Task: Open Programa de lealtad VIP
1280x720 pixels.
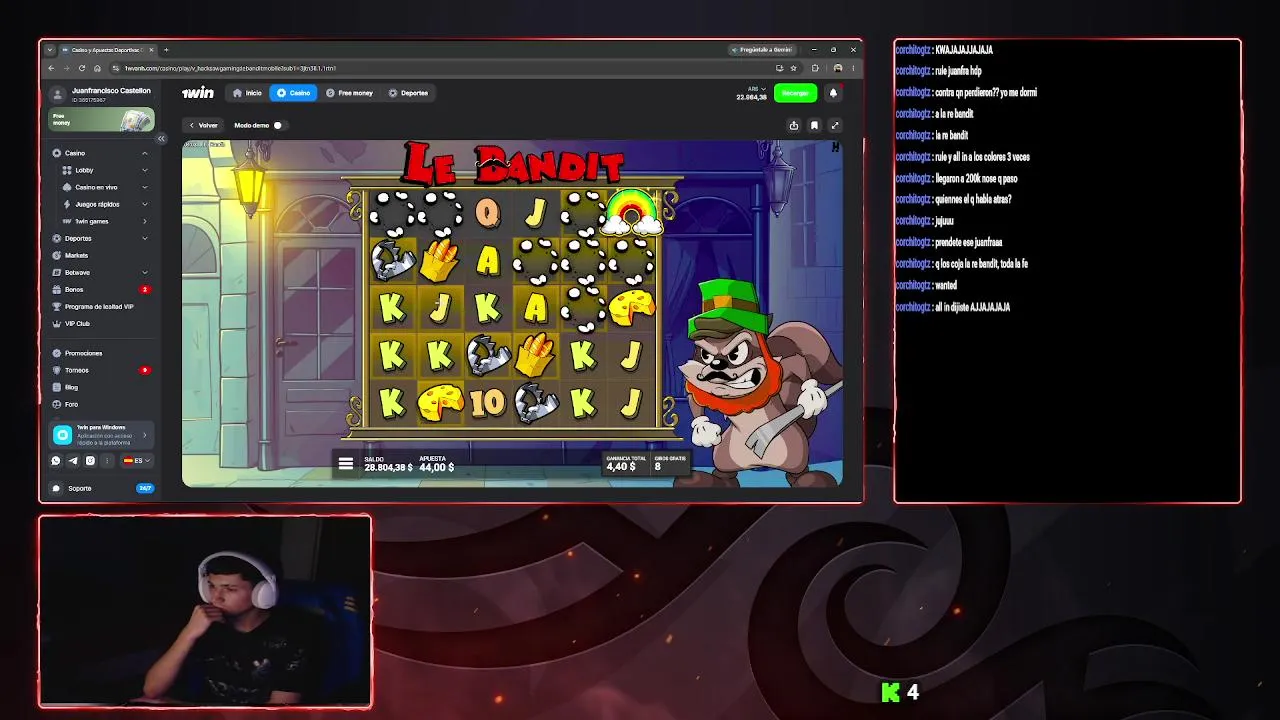Action: [101, 306]
